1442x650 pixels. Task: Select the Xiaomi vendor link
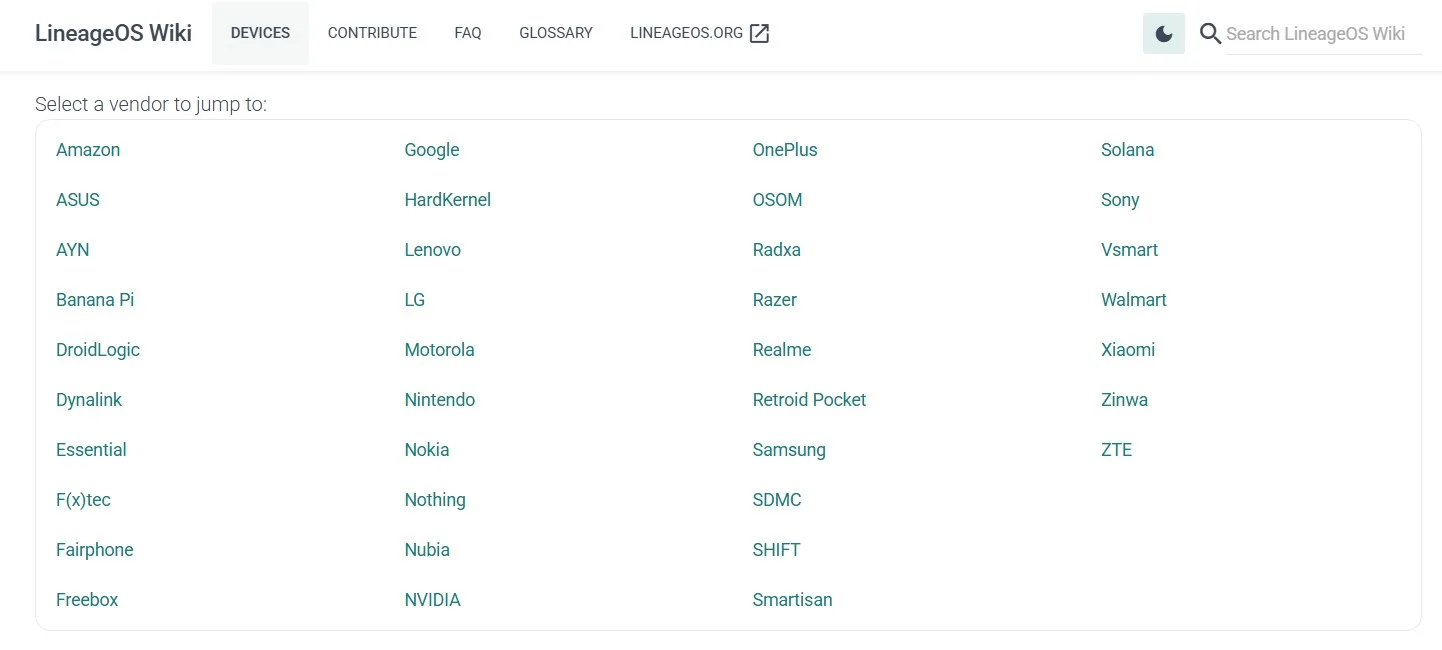(x=1128, y=350)
